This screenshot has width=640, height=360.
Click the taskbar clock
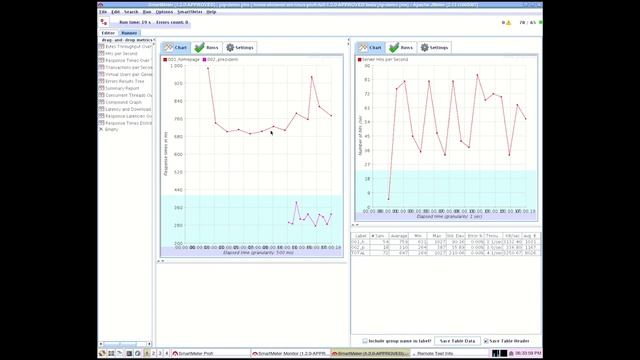tap(528, 353)
